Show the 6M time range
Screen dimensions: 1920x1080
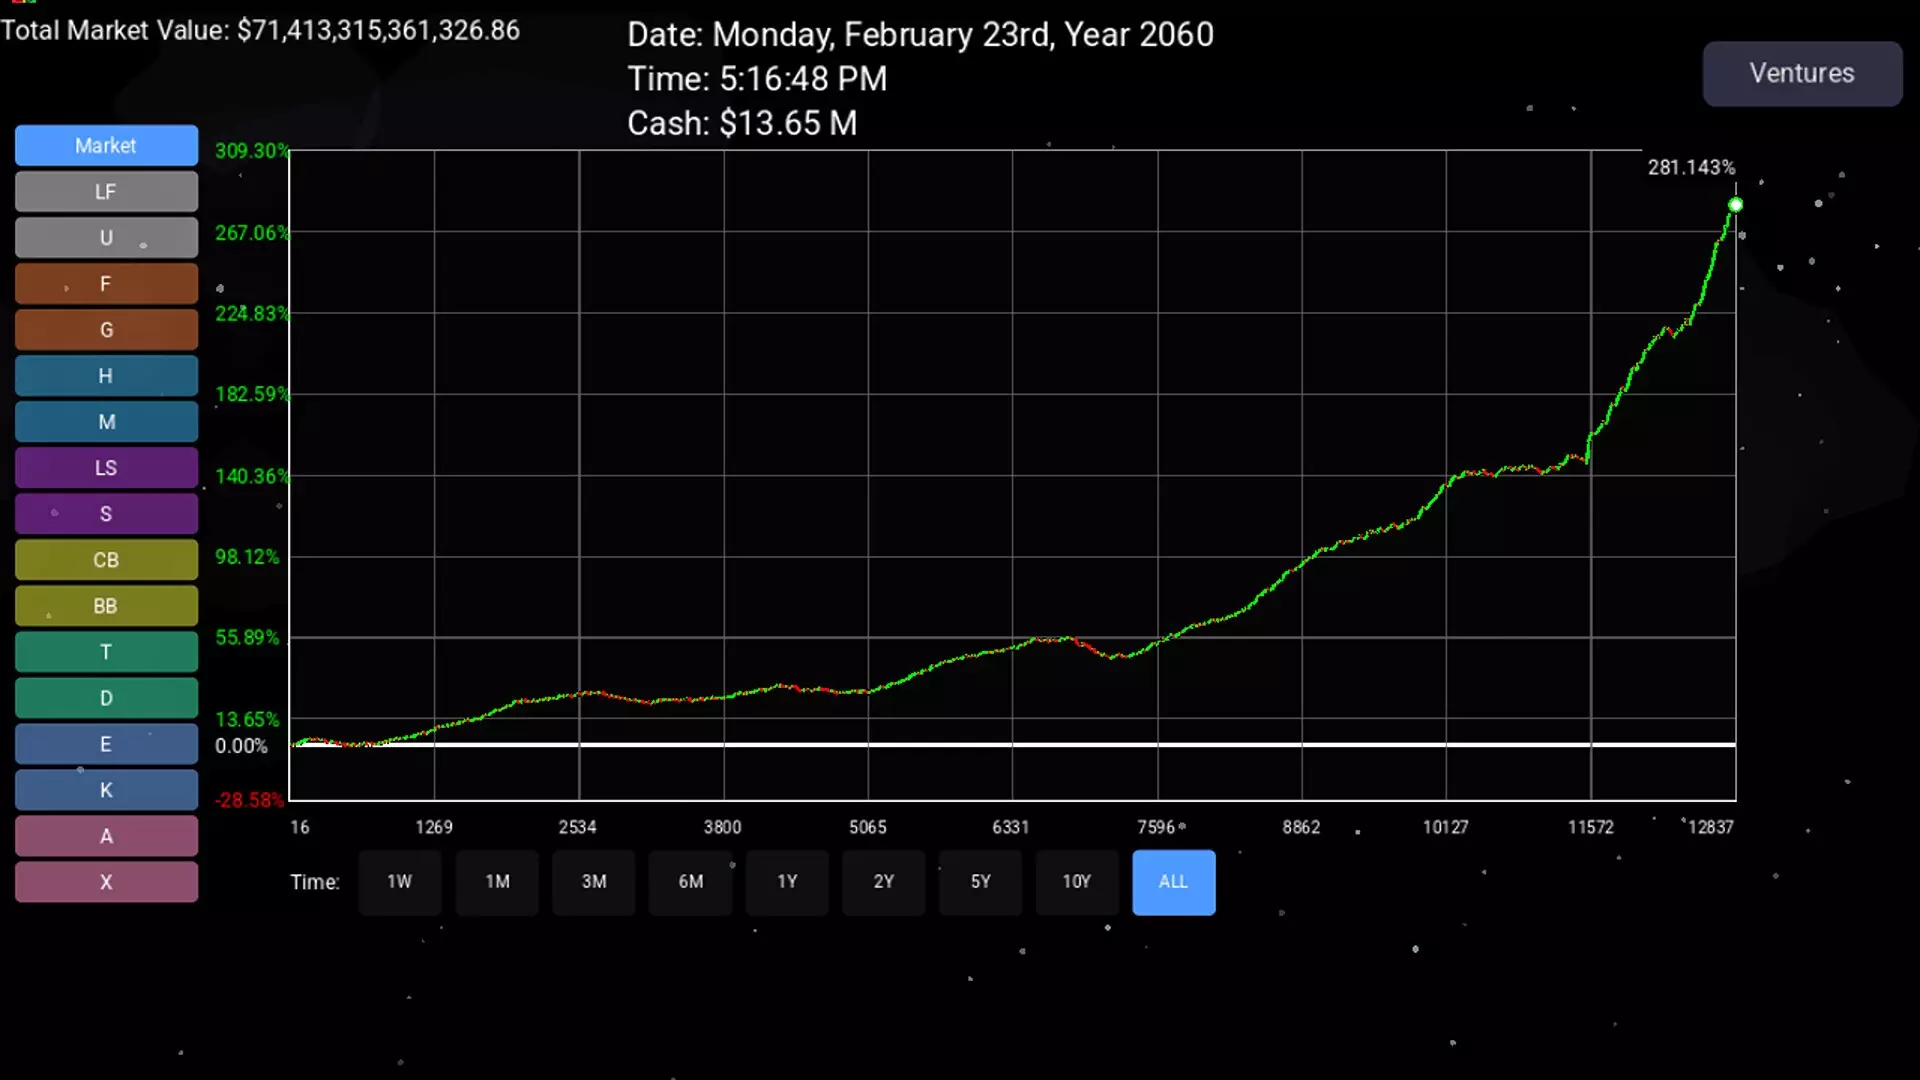(x=690, y=882)
